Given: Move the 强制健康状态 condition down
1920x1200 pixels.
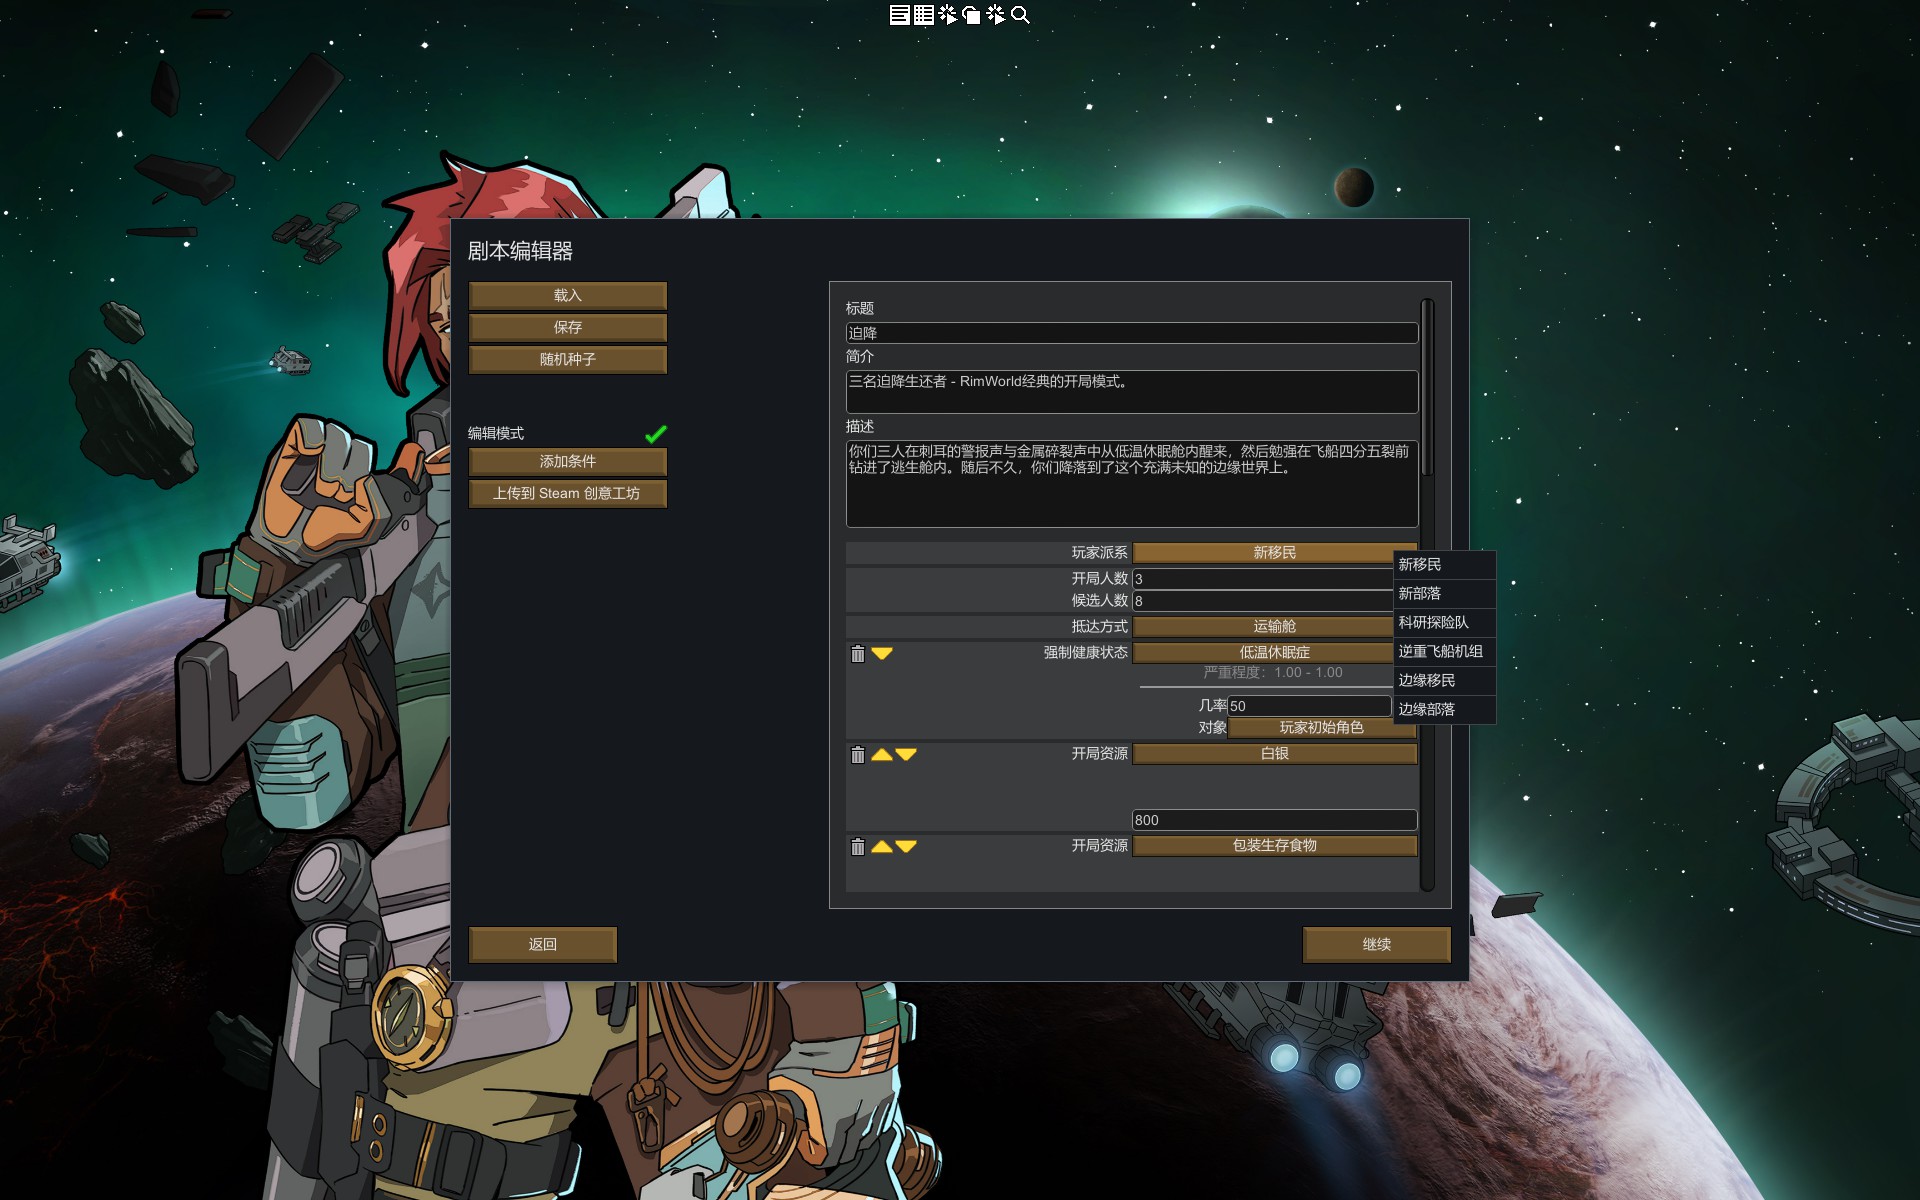Looking at the screenshot, I should [882, 653].
